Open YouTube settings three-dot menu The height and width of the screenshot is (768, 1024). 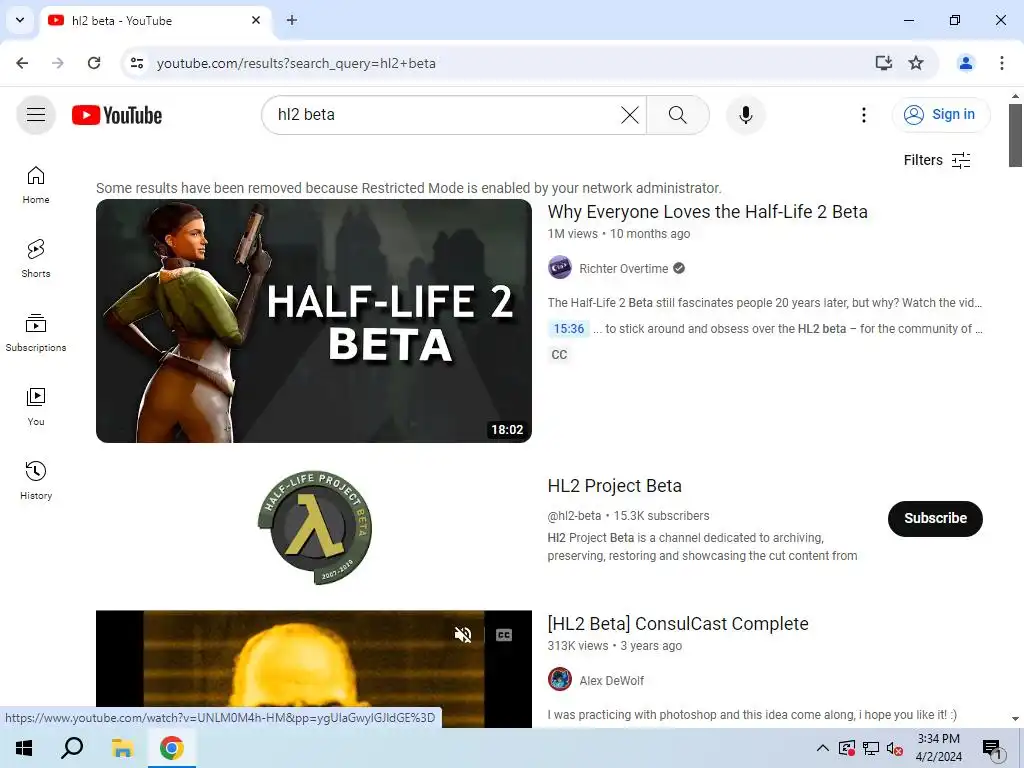tap(863, 115)
